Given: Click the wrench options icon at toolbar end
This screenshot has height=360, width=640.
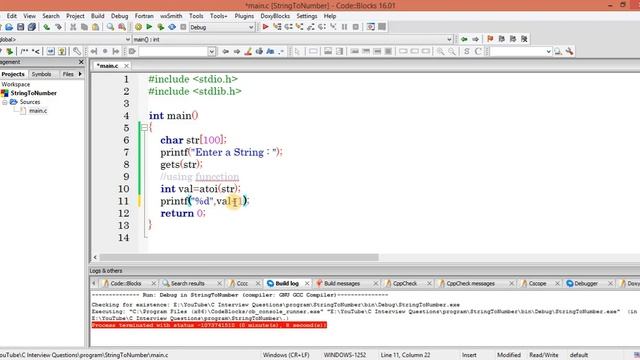Looking at the screenshot, I should 569,51.
